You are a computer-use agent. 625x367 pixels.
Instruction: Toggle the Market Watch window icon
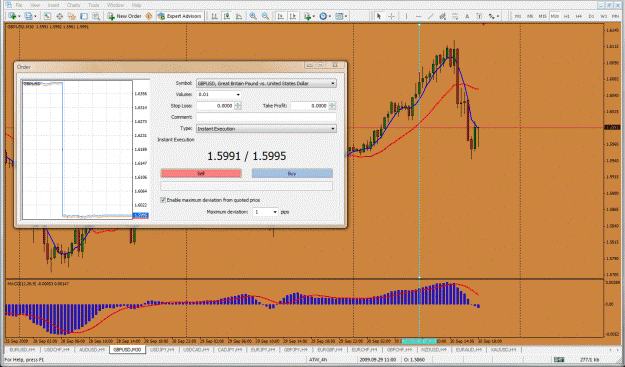47,16
